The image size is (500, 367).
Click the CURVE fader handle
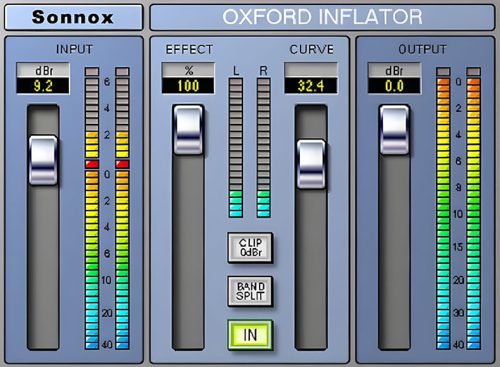(311, 164)
